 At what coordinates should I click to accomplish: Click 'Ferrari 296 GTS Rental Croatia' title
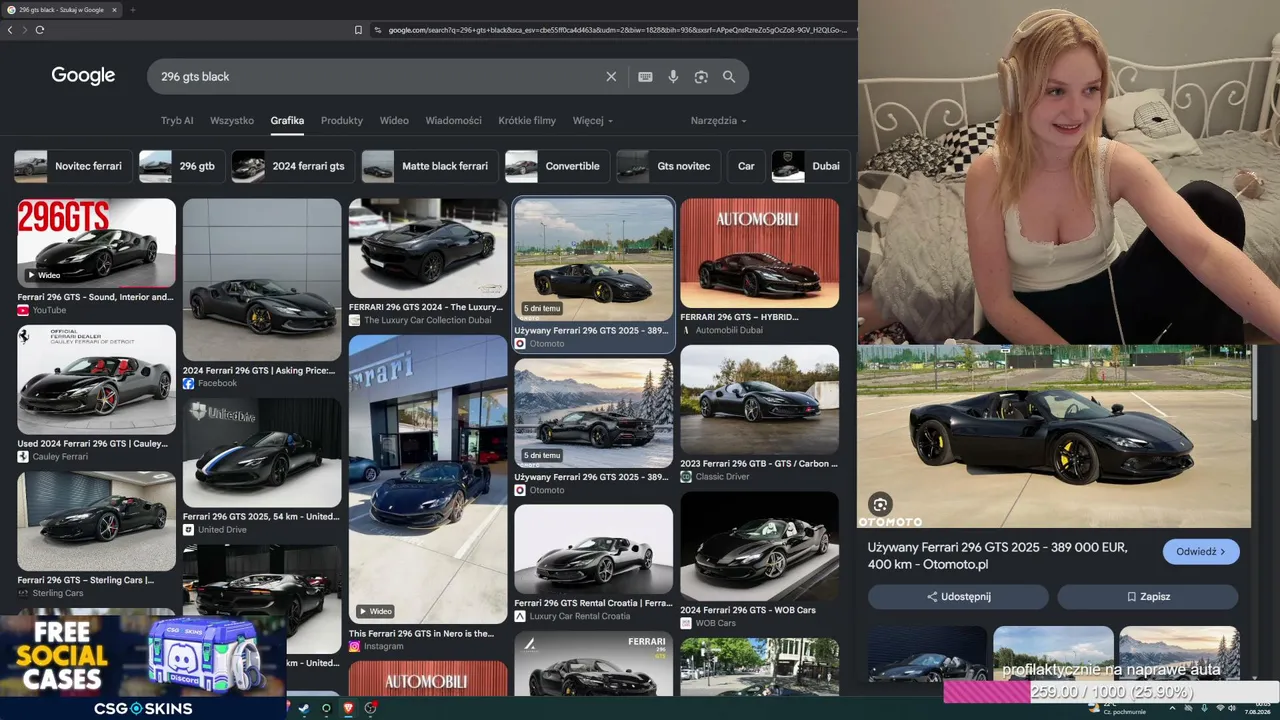click(x=593, y=603)
